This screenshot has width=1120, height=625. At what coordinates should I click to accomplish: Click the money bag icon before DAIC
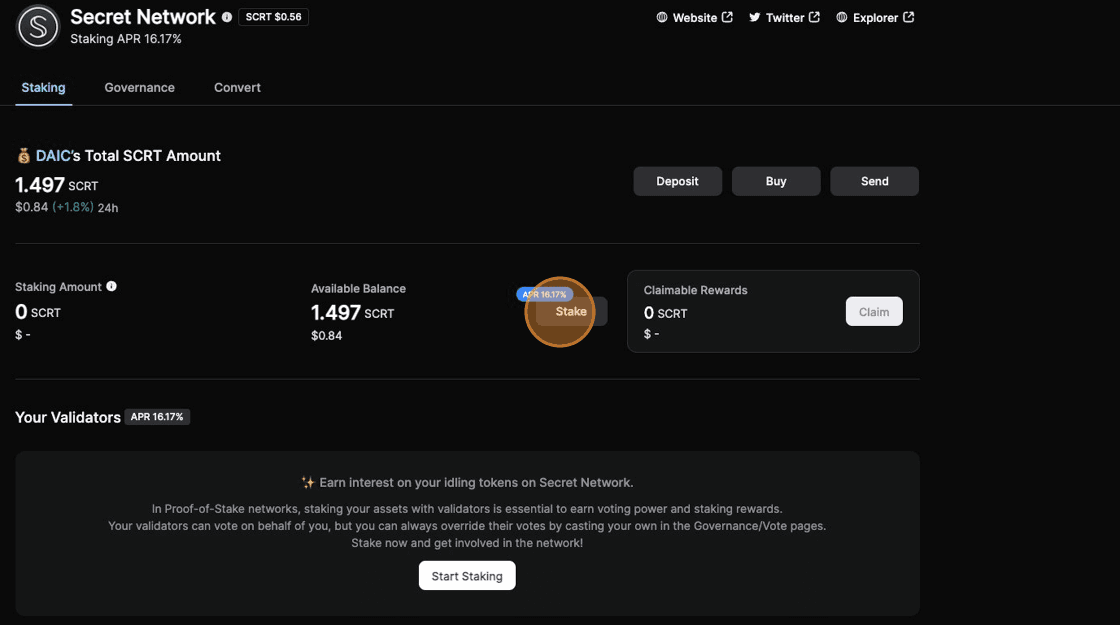pyautogui.click(x=24, y=156)
